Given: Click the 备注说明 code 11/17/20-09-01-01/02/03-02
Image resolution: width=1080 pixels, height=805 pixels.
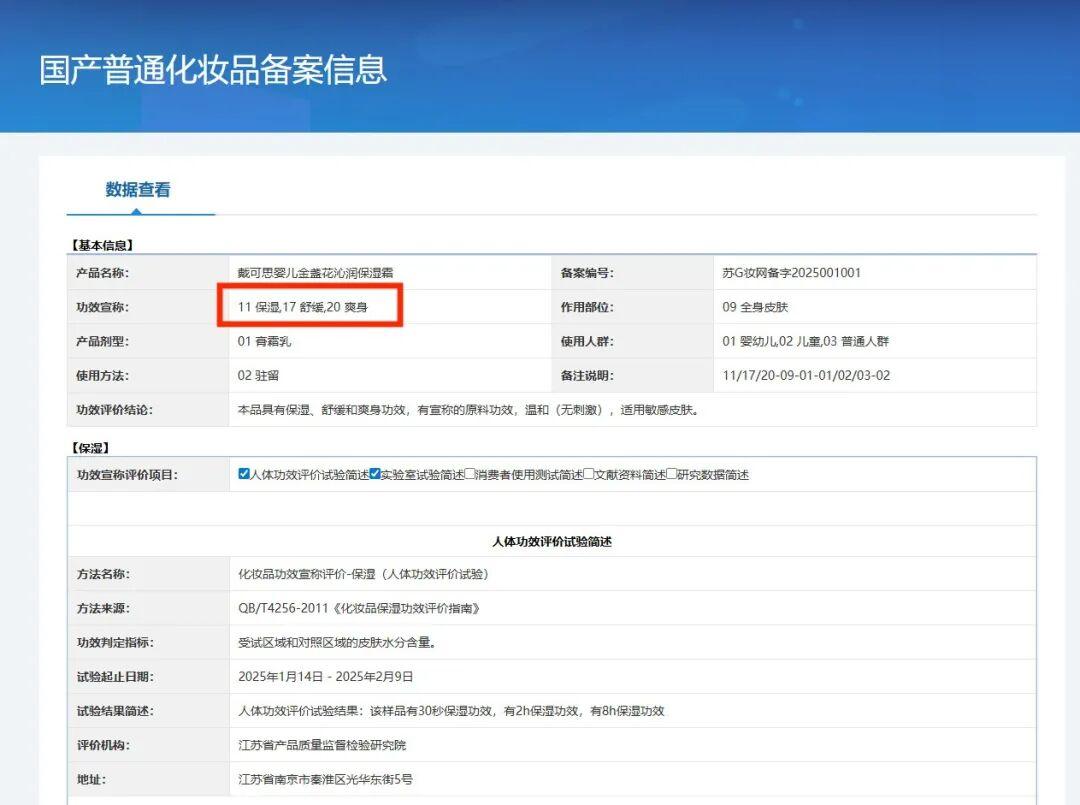Looking at the screenshot, I should (806, 376).
